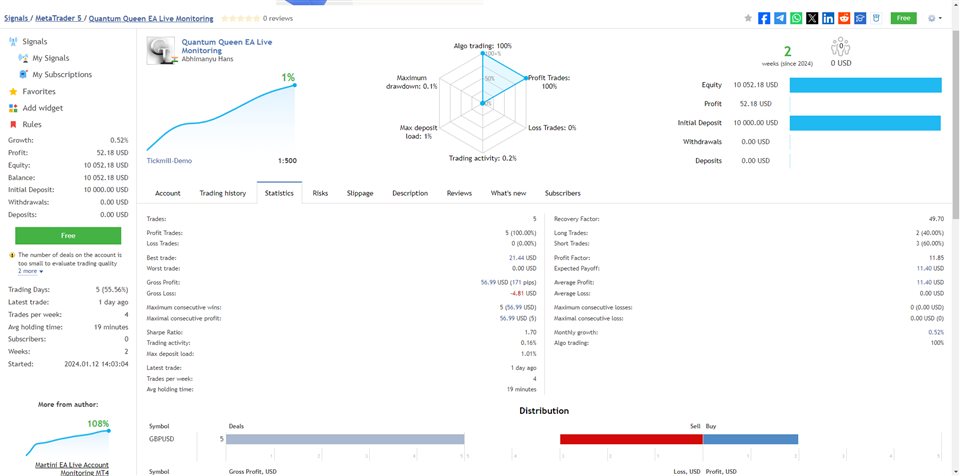Click the Signals breadcrumb link
Viewport: 960px width, 476px height.
16,18
